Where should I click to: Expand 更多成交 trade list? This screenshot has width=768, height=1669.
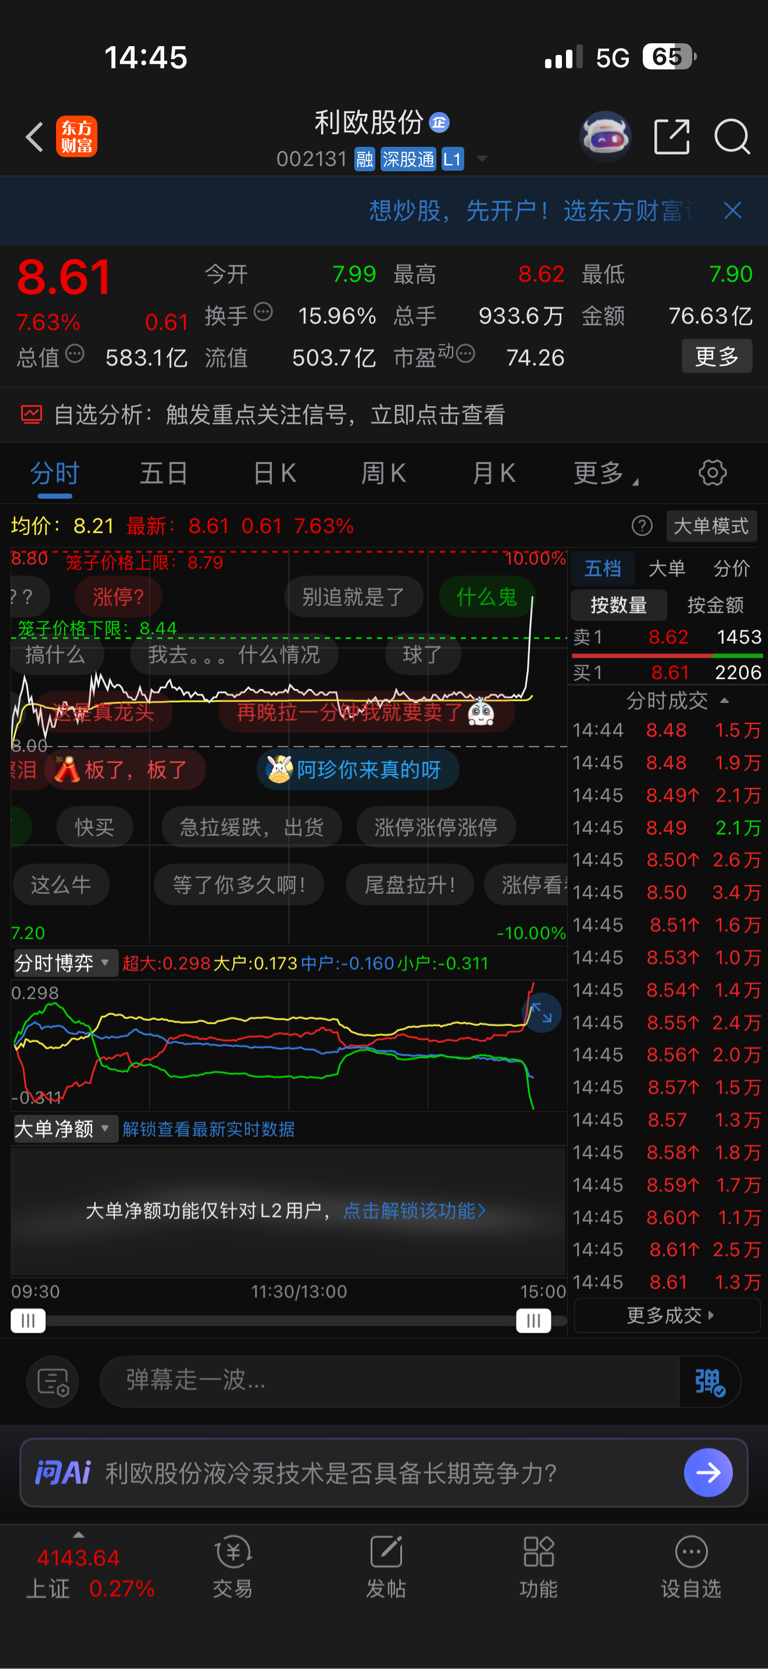click(x=670, y=1315)
